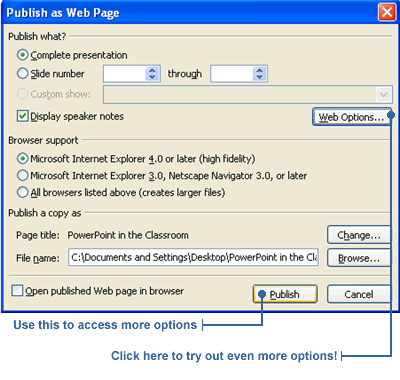Screen dimensions: 400x380
Task: Open the Web Options dialog
Action: (x=352, y=117)
